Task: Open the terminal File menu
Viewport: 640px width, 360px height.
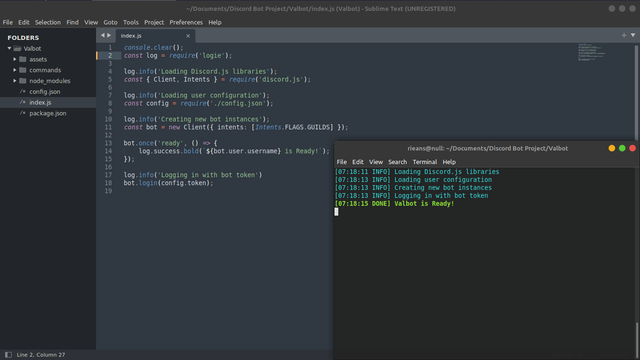Action: pyautogui.click(x=342, y=162)
